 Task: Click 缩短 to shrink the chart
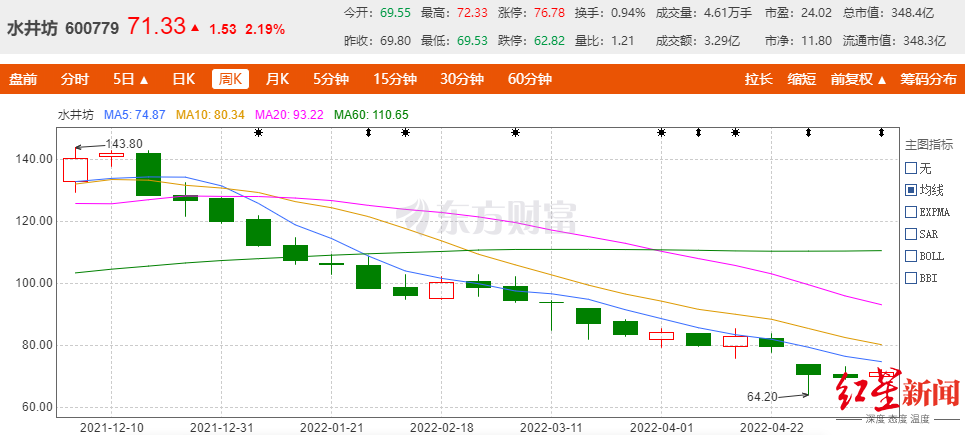coord(802,79)
